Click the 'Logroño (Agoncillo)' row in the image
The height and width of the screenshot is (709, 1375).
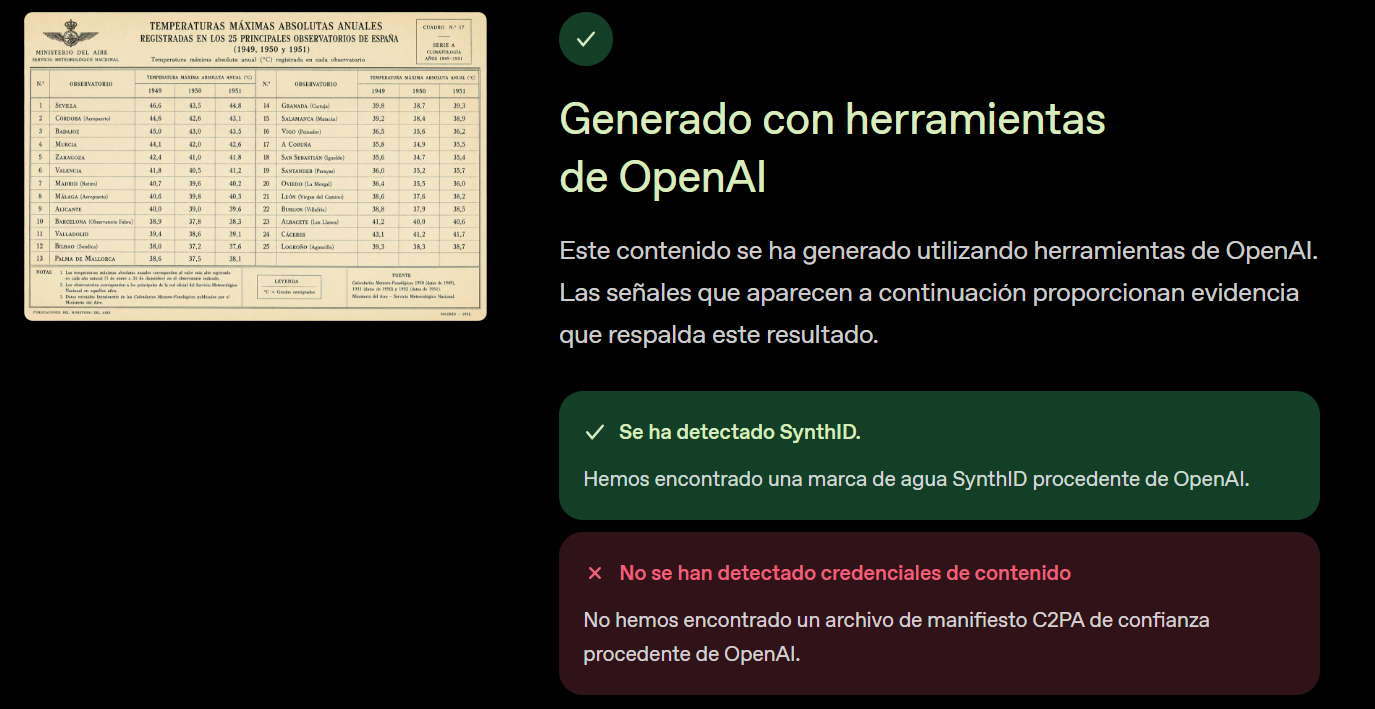368,246
